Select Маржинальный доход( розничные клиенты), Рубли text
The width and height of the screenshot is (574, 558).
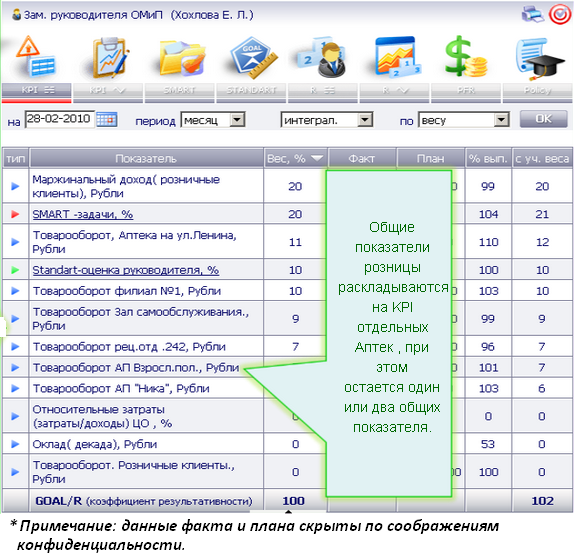pyautogui.click(x=126, y=186)
